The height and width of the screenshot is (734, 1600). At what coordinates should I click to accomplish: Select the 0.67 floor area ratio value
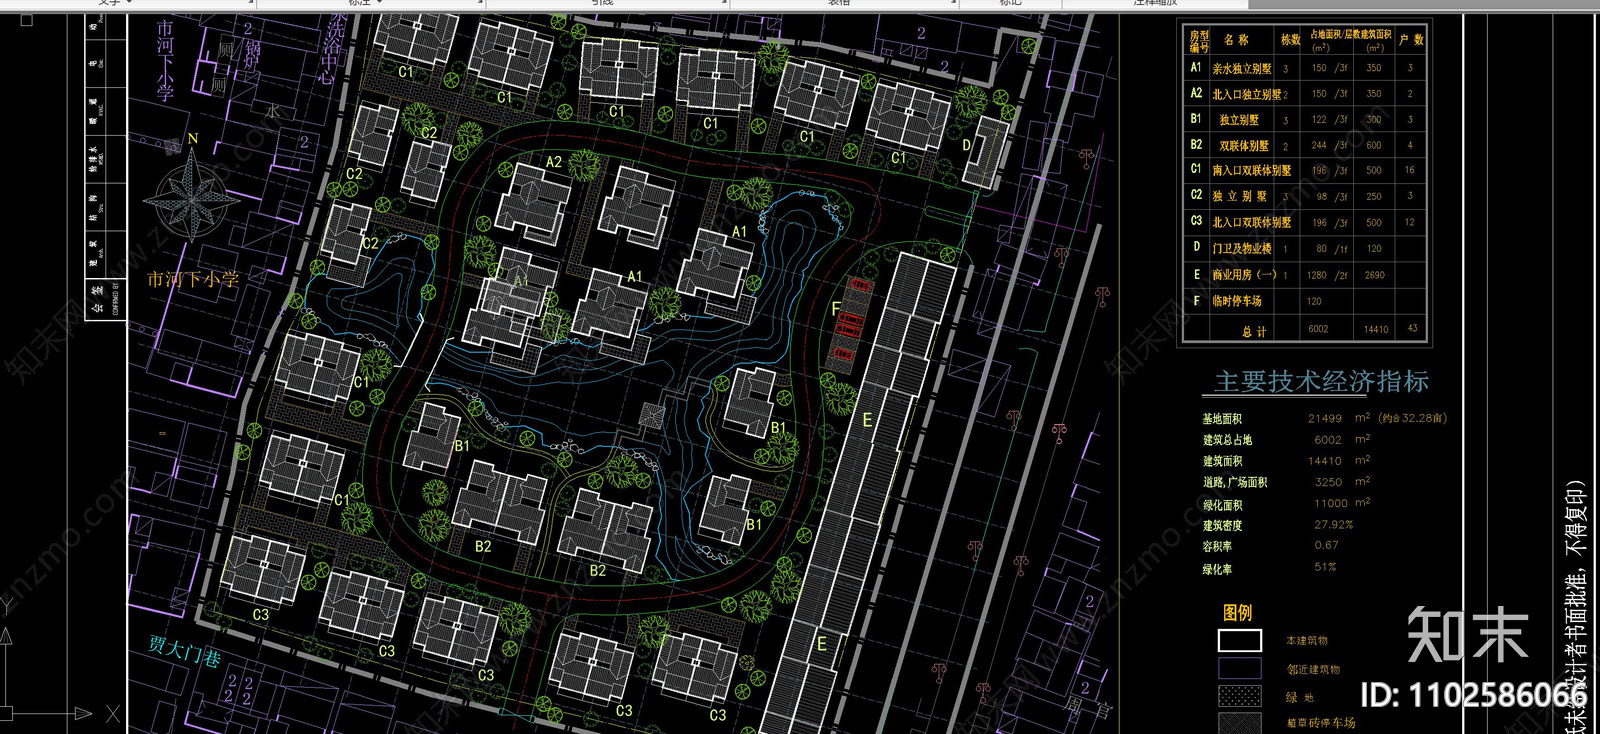click(x=1326, y=545)
